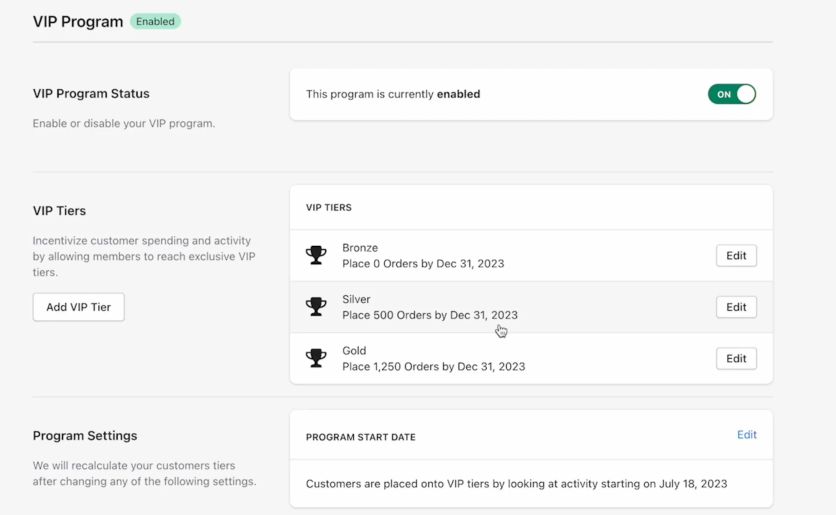Select the Program Settings section heading
Image resolution: width=836 pixels, height=515 pixels.
tap(85, 436)
